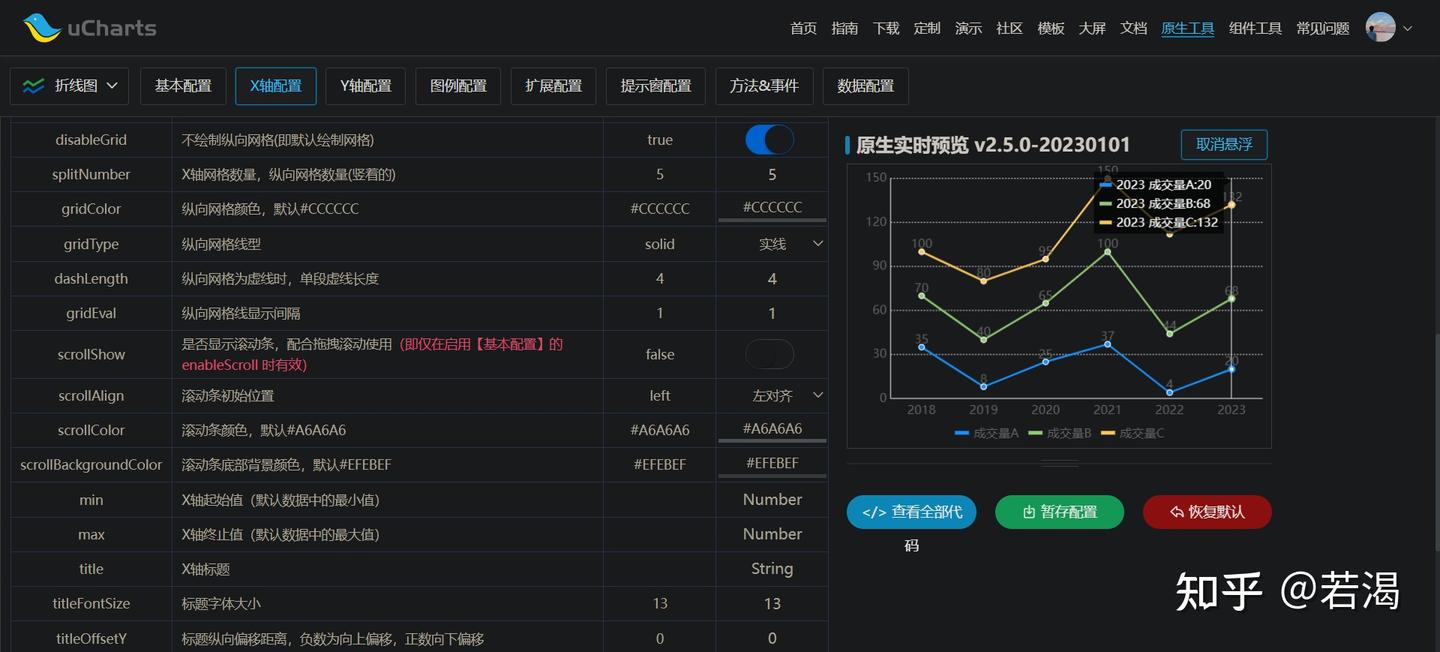The width and height of the screenshot is (1440, 652).
Task: Click the green 暂存配置 button
Action: (1059, 512)
